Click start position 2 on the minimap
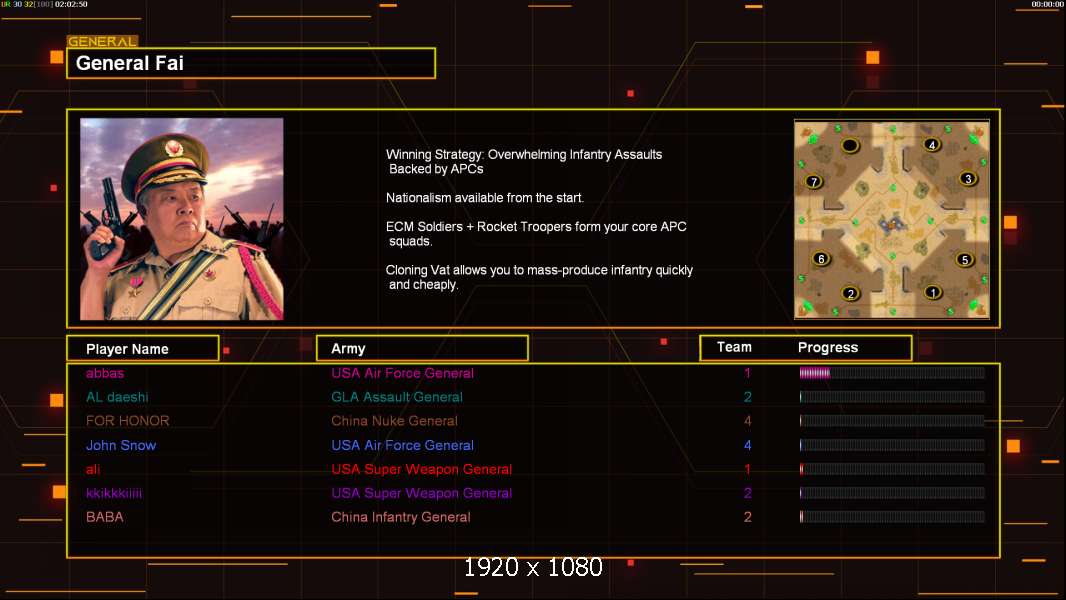Screen dimensions: 1066x600 (x=850, y=294)
